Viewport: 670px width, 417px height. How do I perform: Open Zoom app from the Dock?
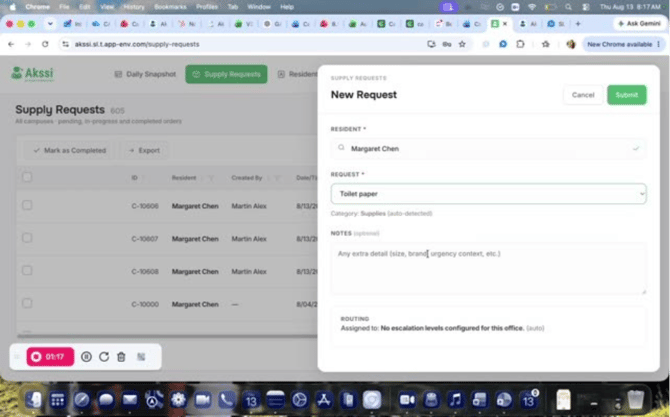point(407,400)
